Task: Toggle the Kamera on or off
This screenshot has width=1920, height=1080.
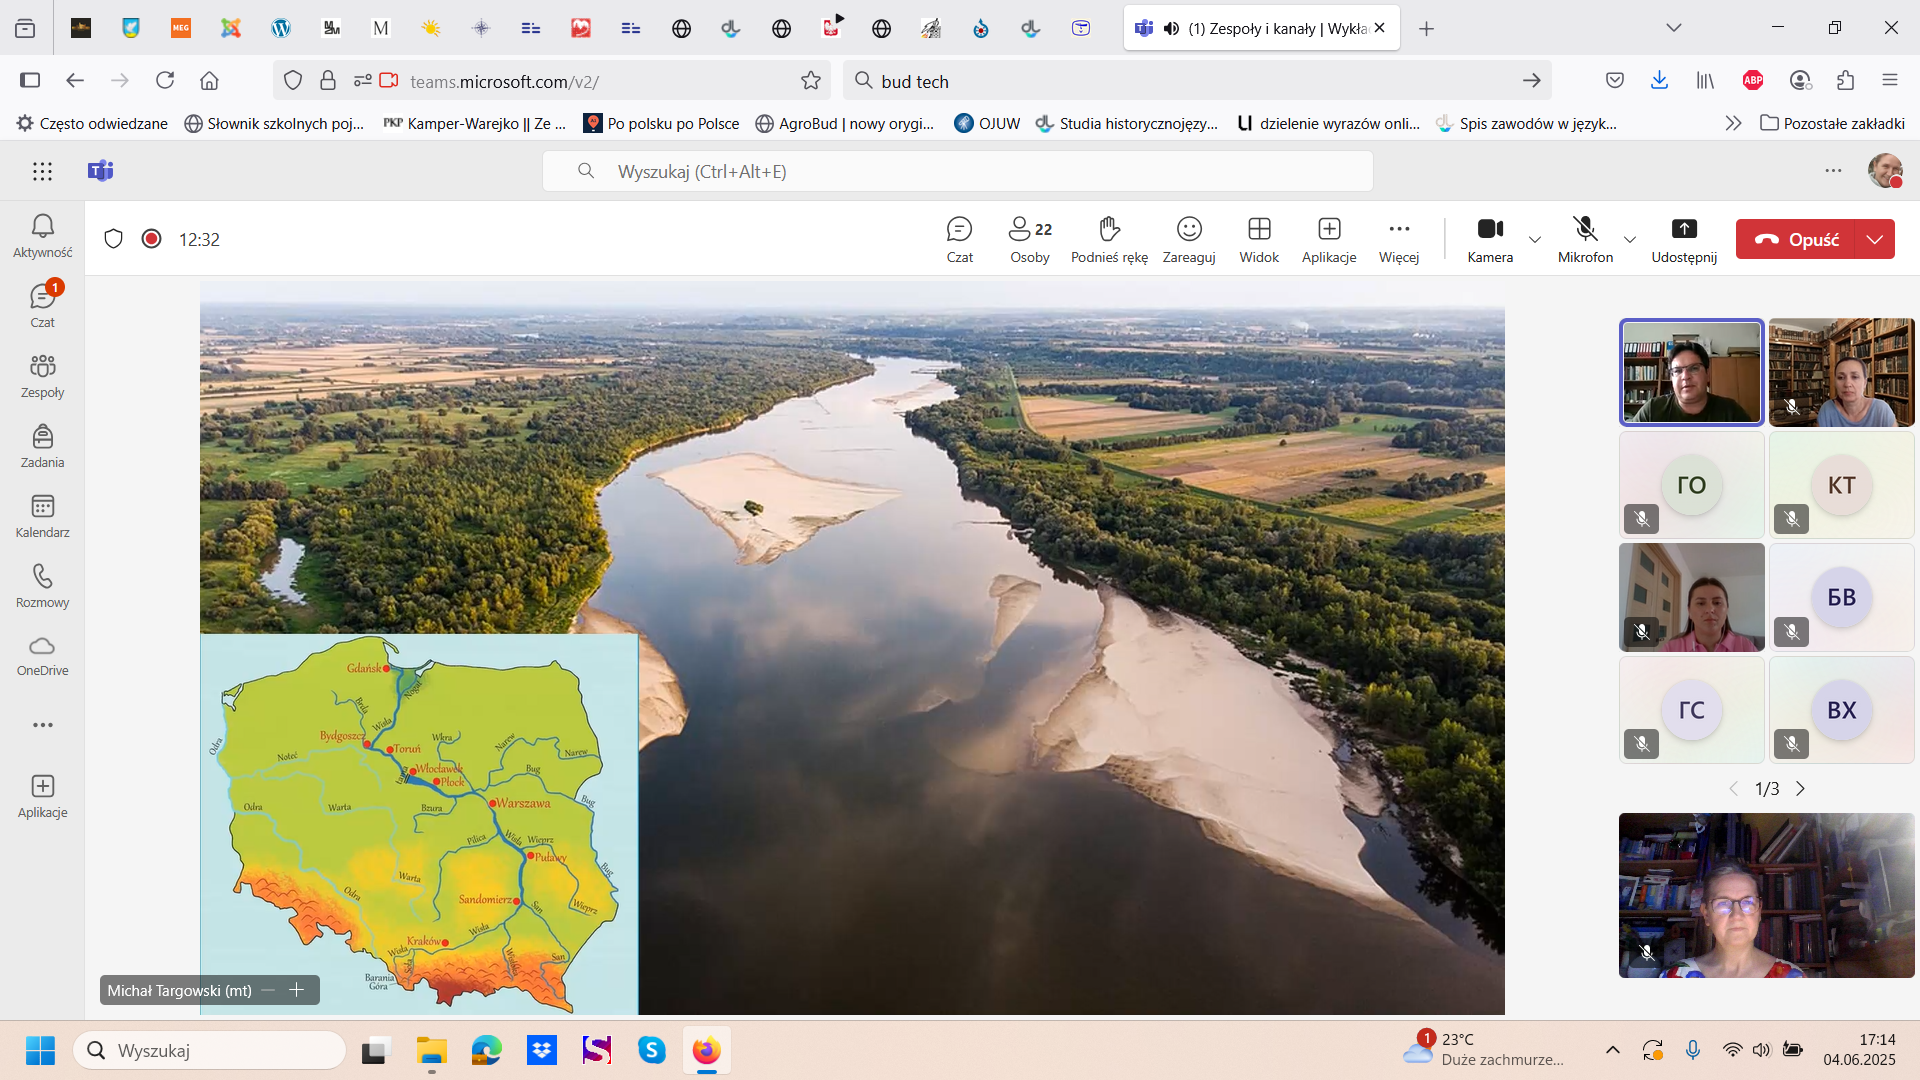Action: click(1490, 240)
